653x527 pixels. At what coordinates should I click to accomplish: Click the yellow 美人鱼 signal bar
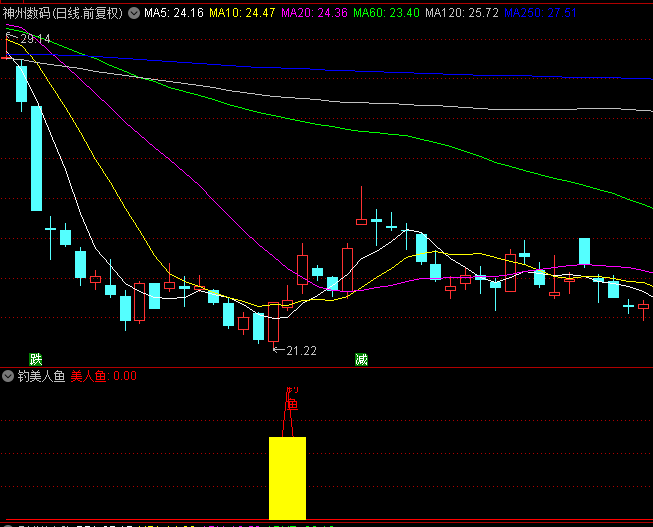coord(287,478)
